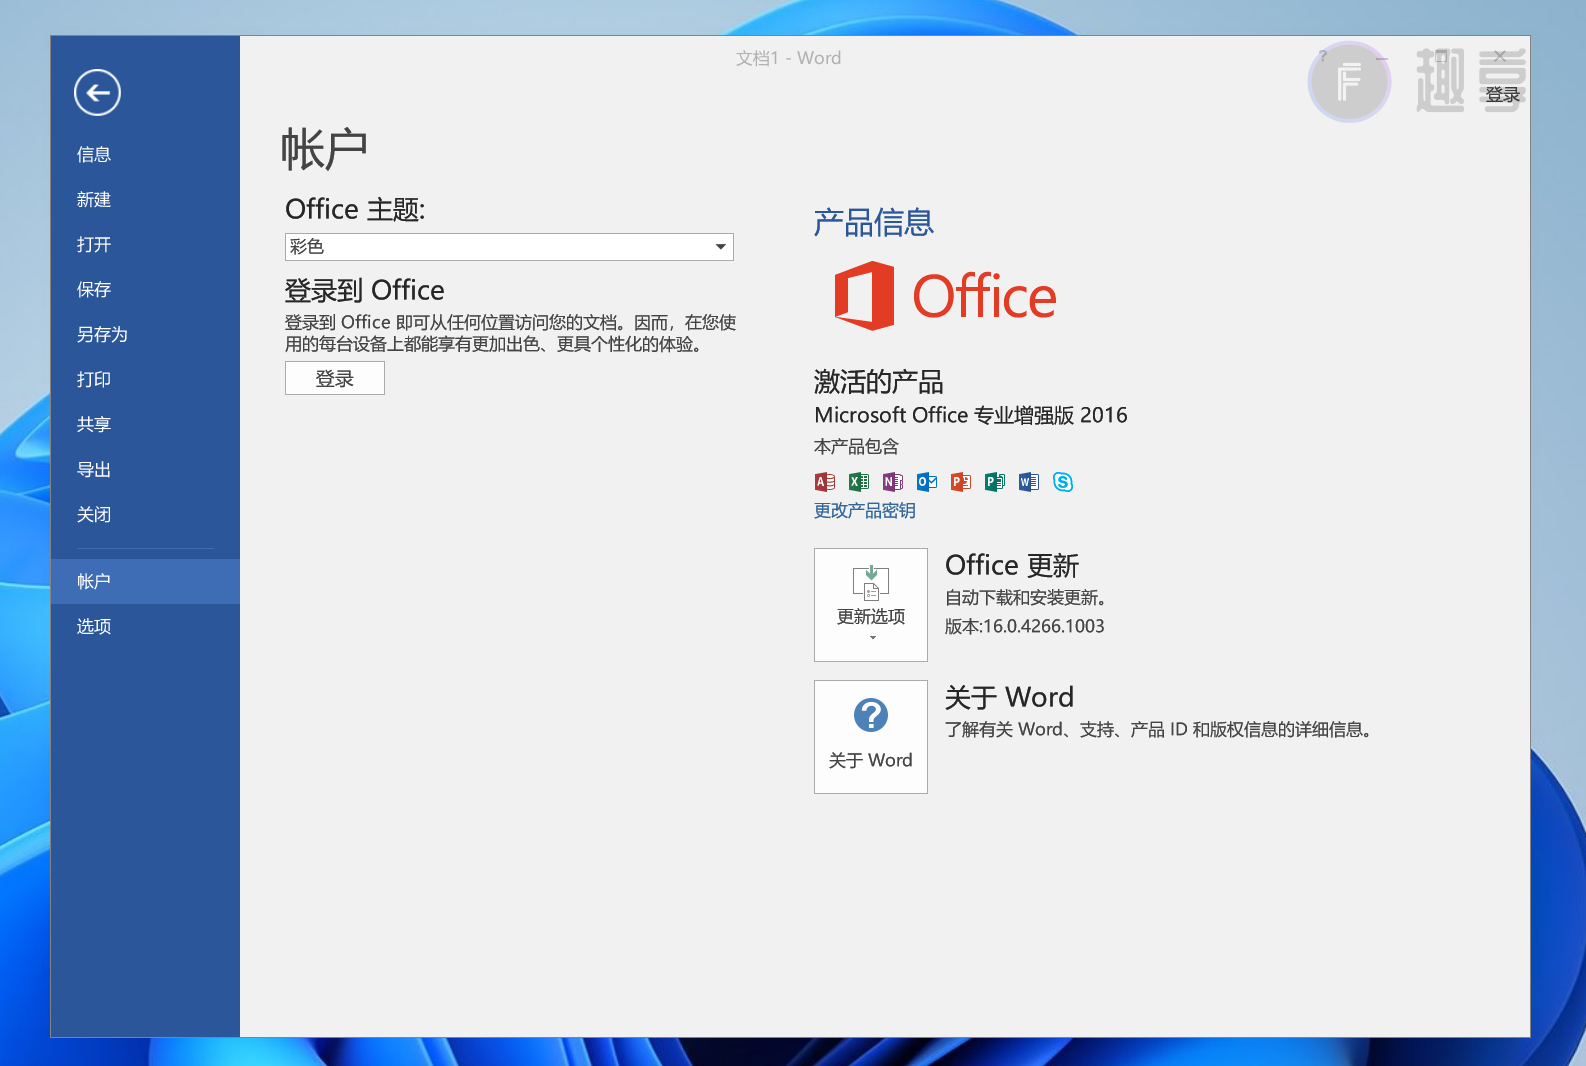
Task: Open 导出 in the sidebar
Action: [x=145, y=469]
